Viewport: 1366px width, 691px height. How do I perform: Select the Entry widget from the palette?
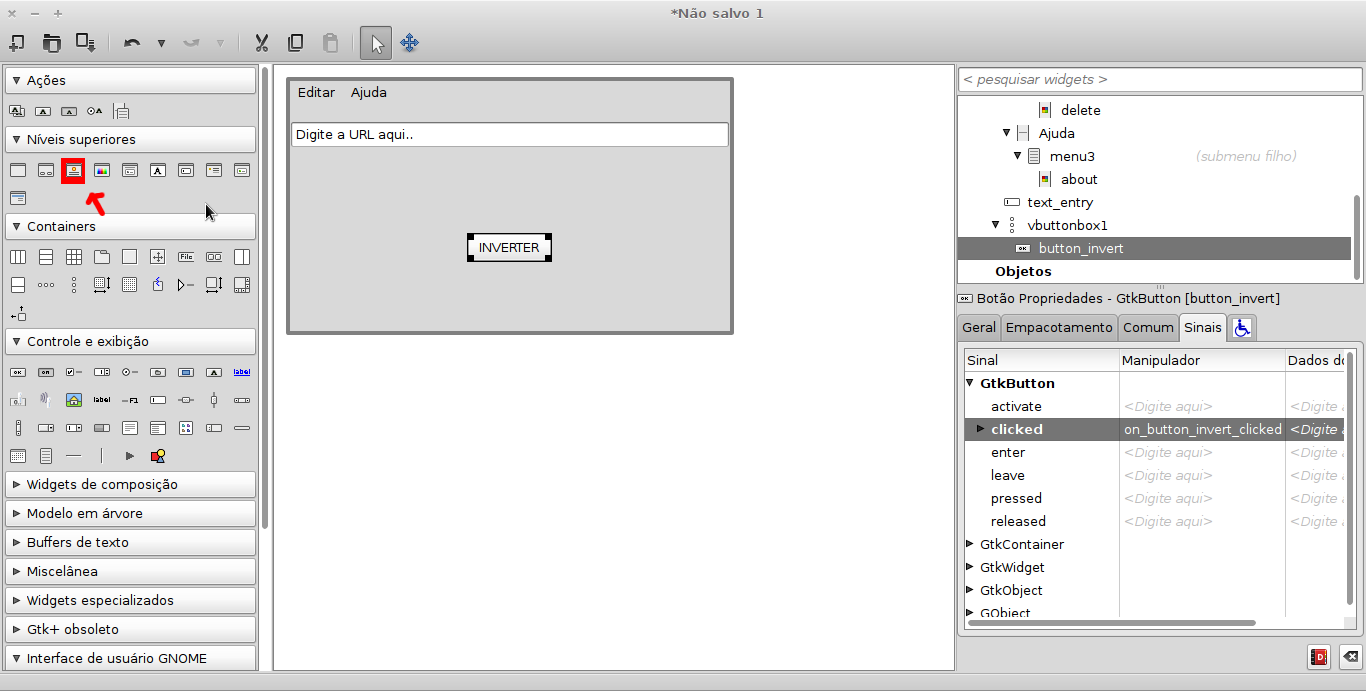click(158, 400)
